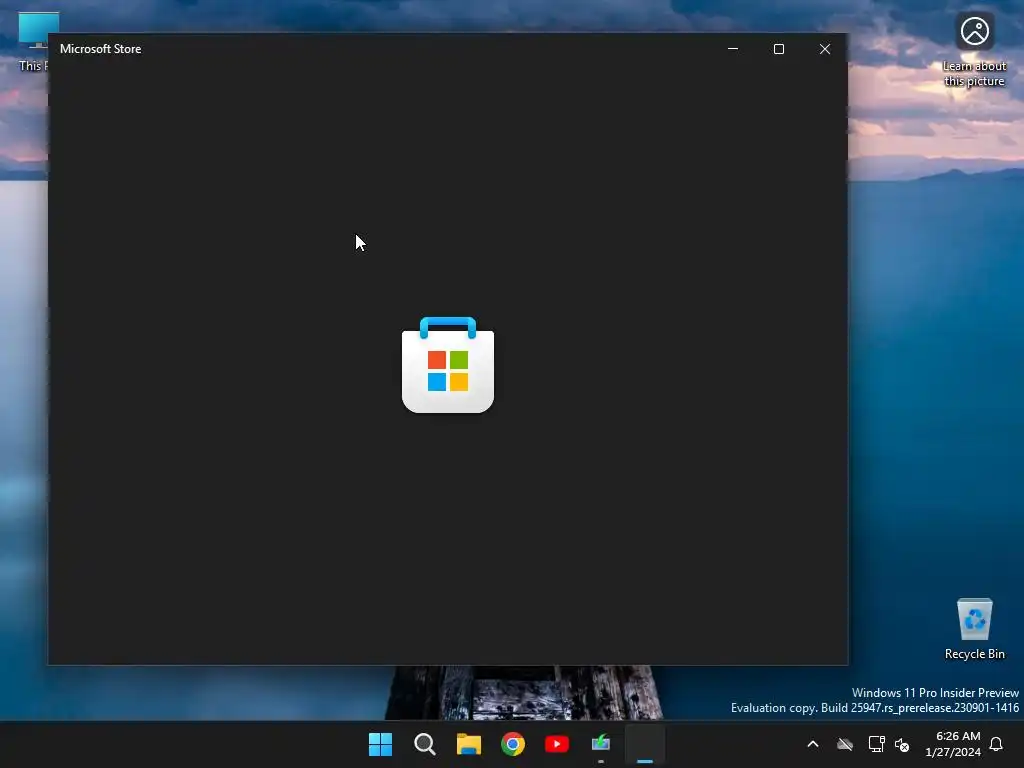The image size is (1024, 768).
Task: Maximize the Microsoft Store window
Action: tap(778, 49)
